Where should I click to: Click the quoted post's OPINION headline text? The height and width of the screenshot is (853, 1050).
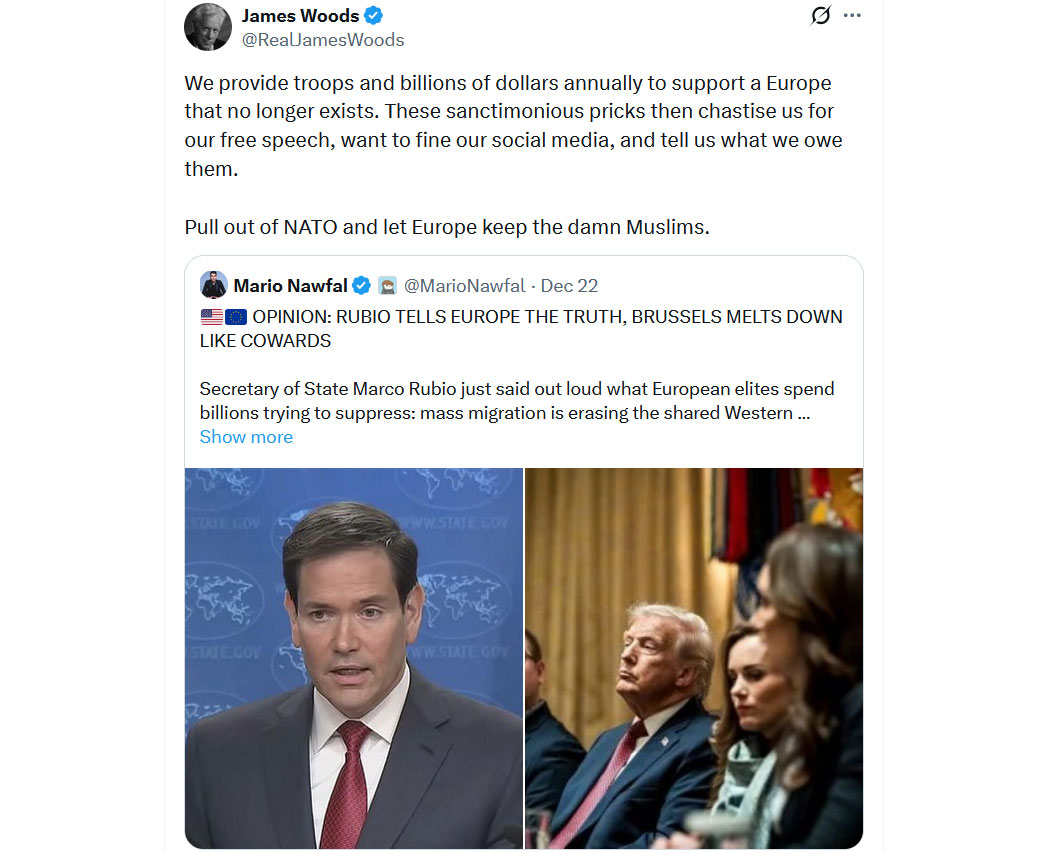pyautogui.click(x=521, y=329)
